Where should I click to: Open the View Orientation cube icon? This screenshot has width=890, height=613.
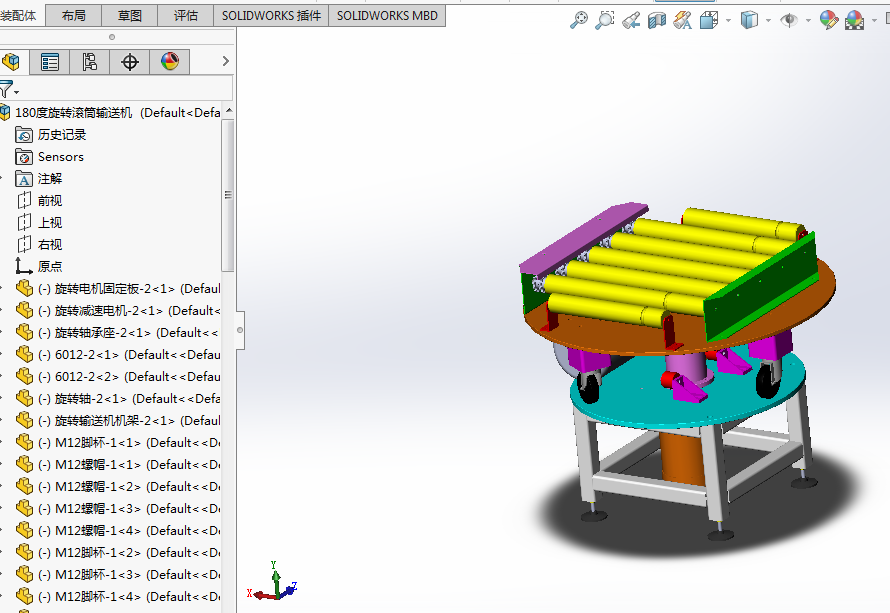pos(709,20)
